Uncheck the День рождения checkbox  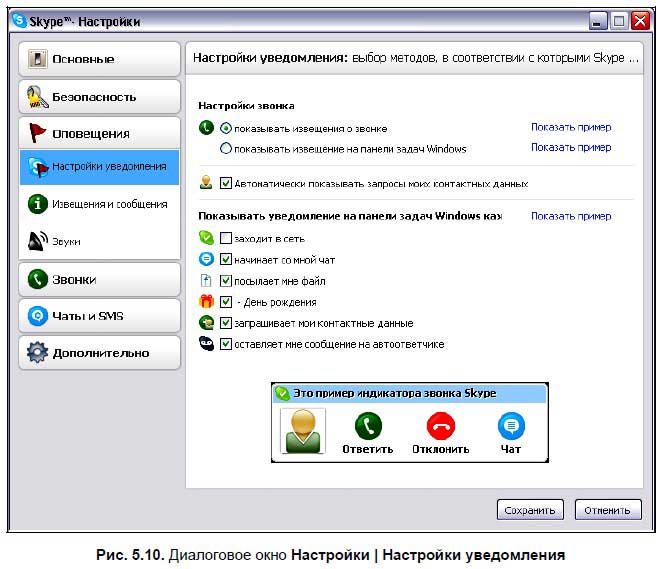tap(226, 301)
